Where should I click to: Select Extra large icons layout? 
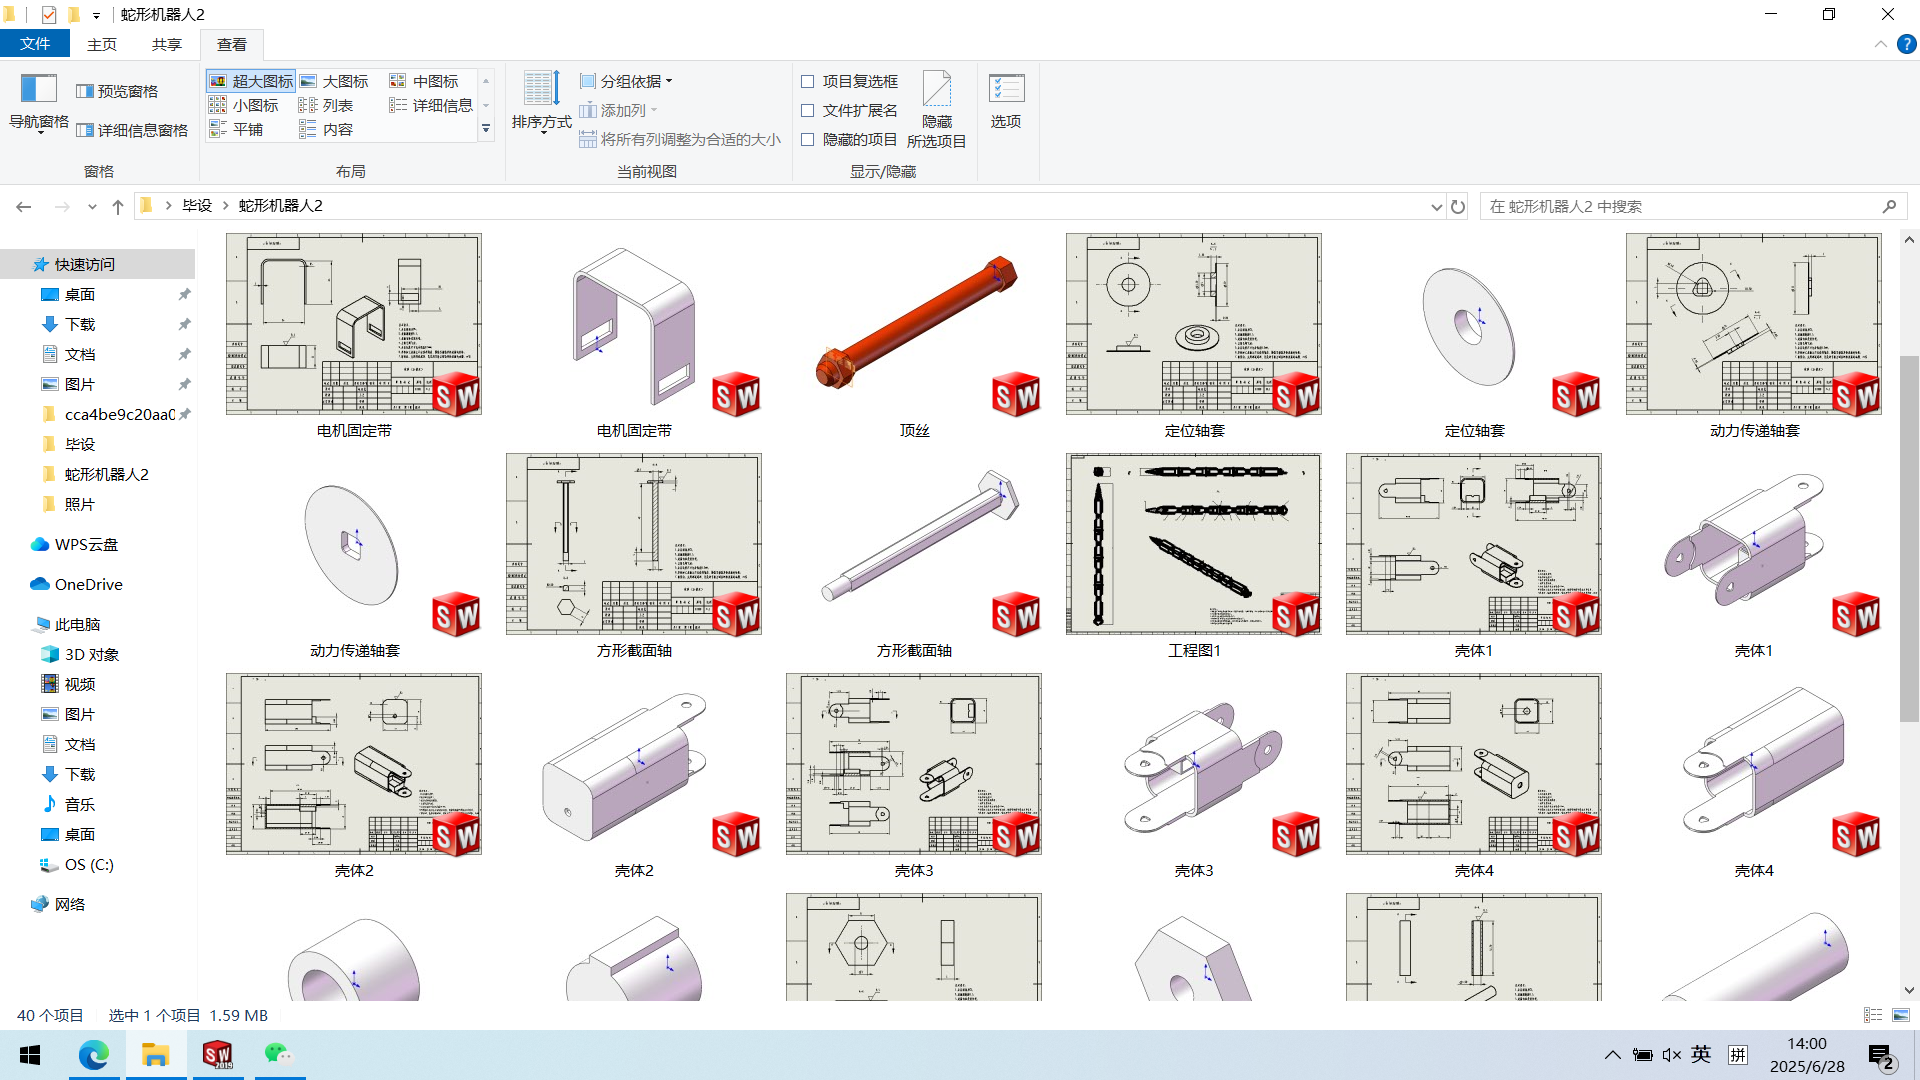(251, 81)
